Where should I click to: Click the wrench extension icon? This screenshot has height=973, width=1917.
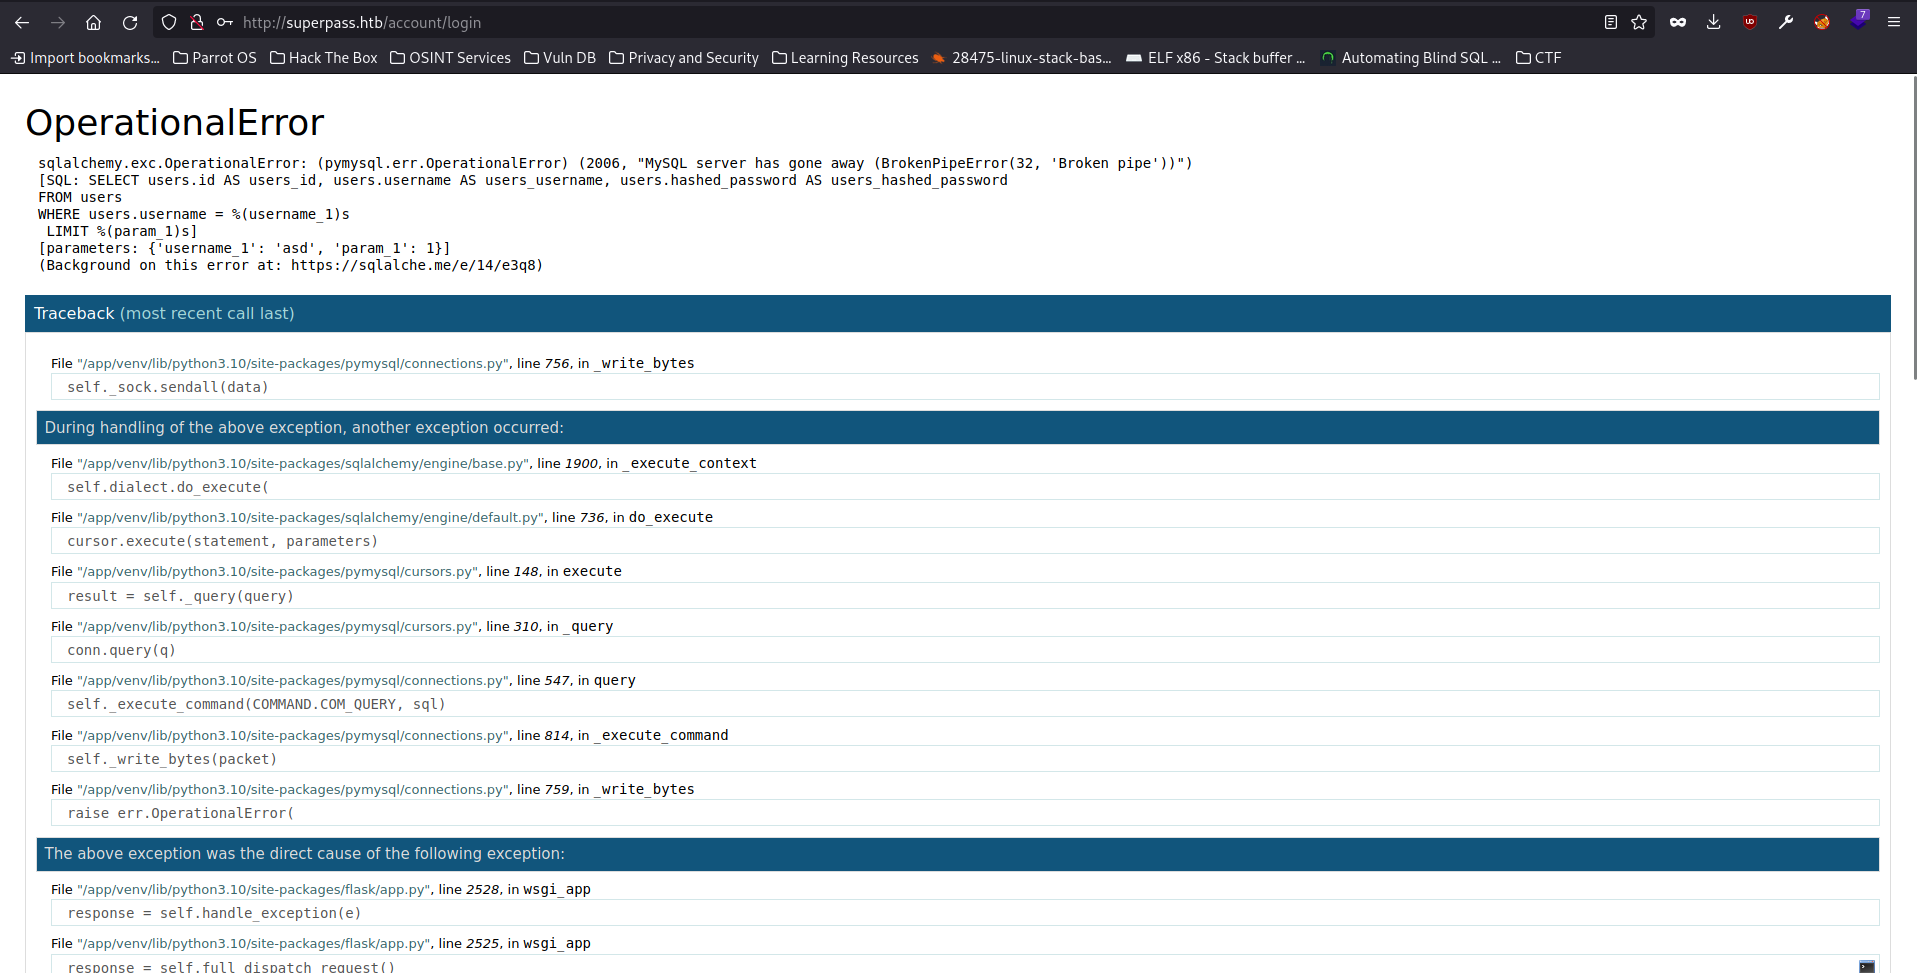pos(1786,22)
